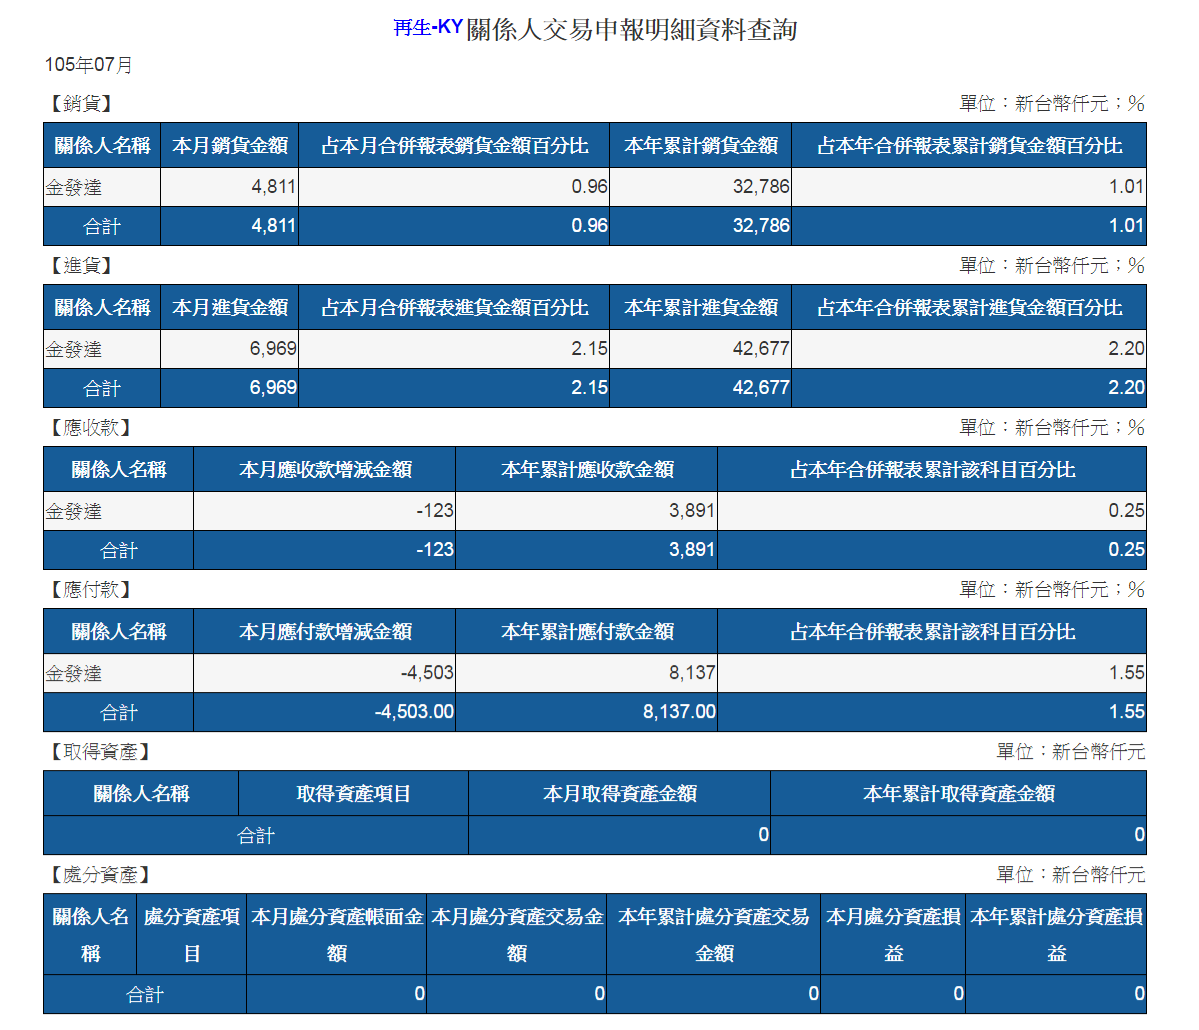The height and width of the screenshot is (1030, 1199).
Task: Click the 本年累計取得資產金額 column header
Action: (958, 794)
